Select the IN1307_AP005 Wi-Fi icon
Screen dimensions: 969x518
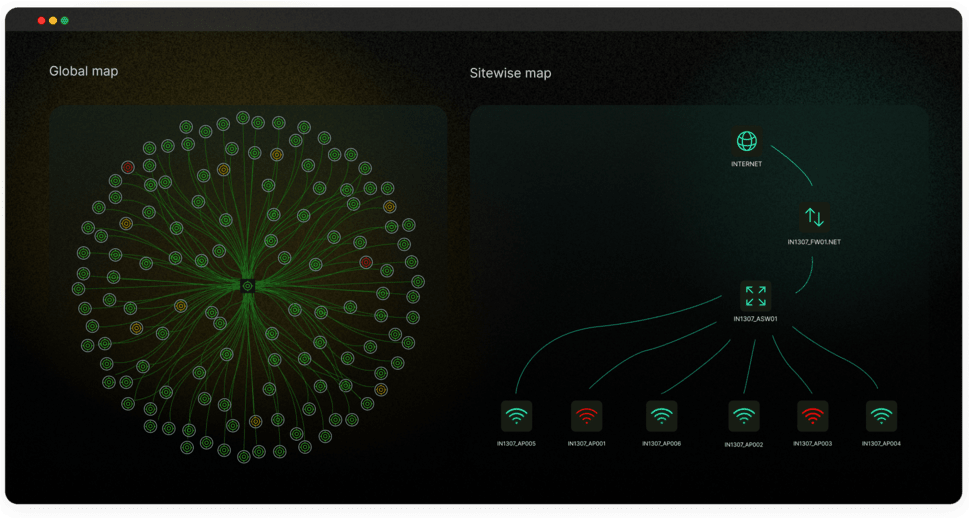[x=517, y=417]
